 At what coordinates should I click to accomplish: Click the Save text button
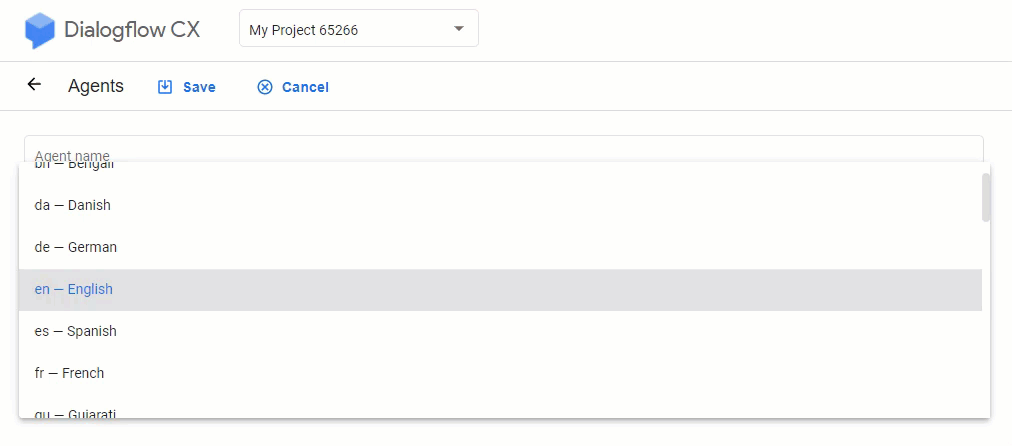tap(199, 87)
